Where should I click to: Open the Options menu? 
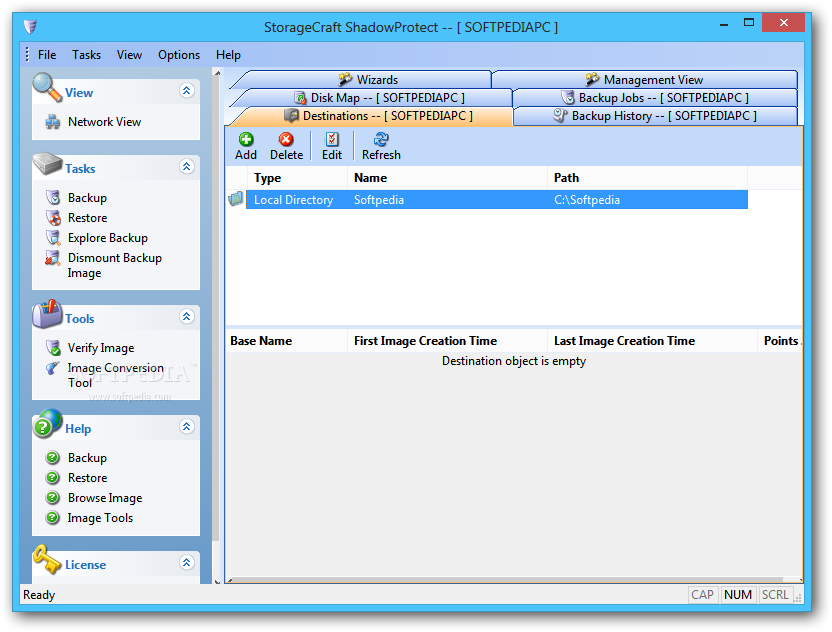click(179, 55)
